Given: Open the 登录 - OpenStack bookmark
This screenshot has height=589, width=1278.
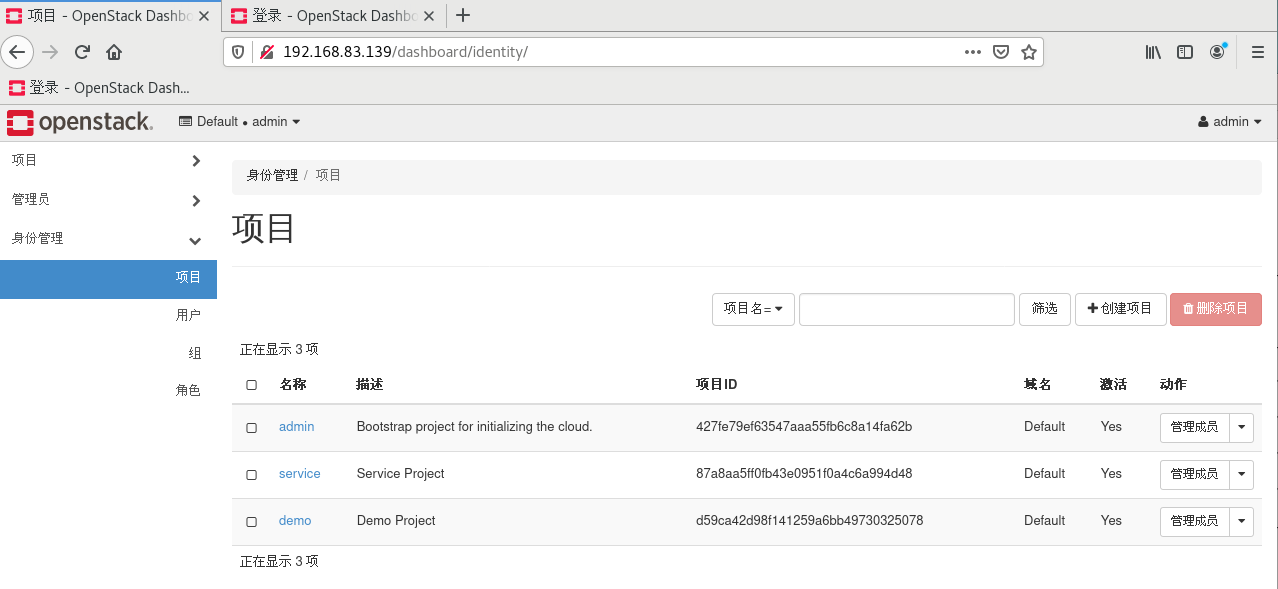Looking at the screenshot, I should (x=99, y=88).
